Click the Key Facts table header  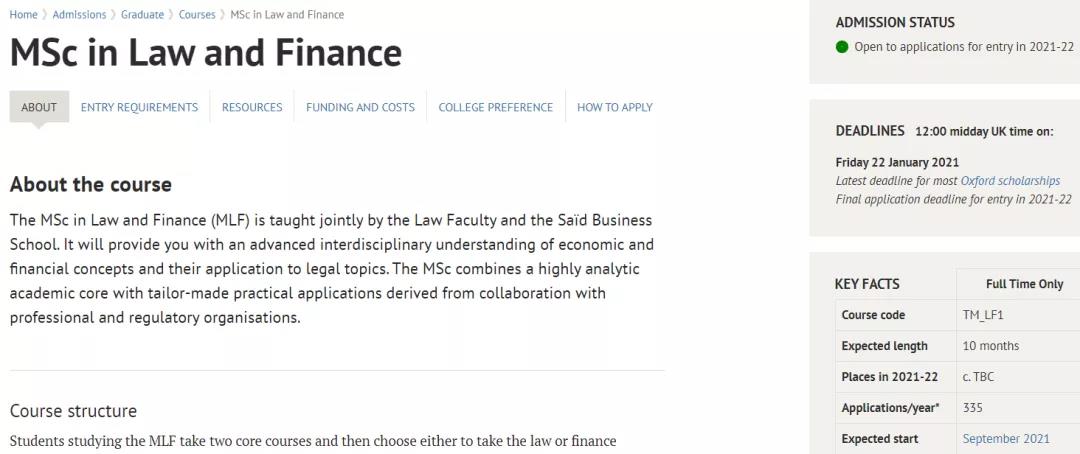867,284
